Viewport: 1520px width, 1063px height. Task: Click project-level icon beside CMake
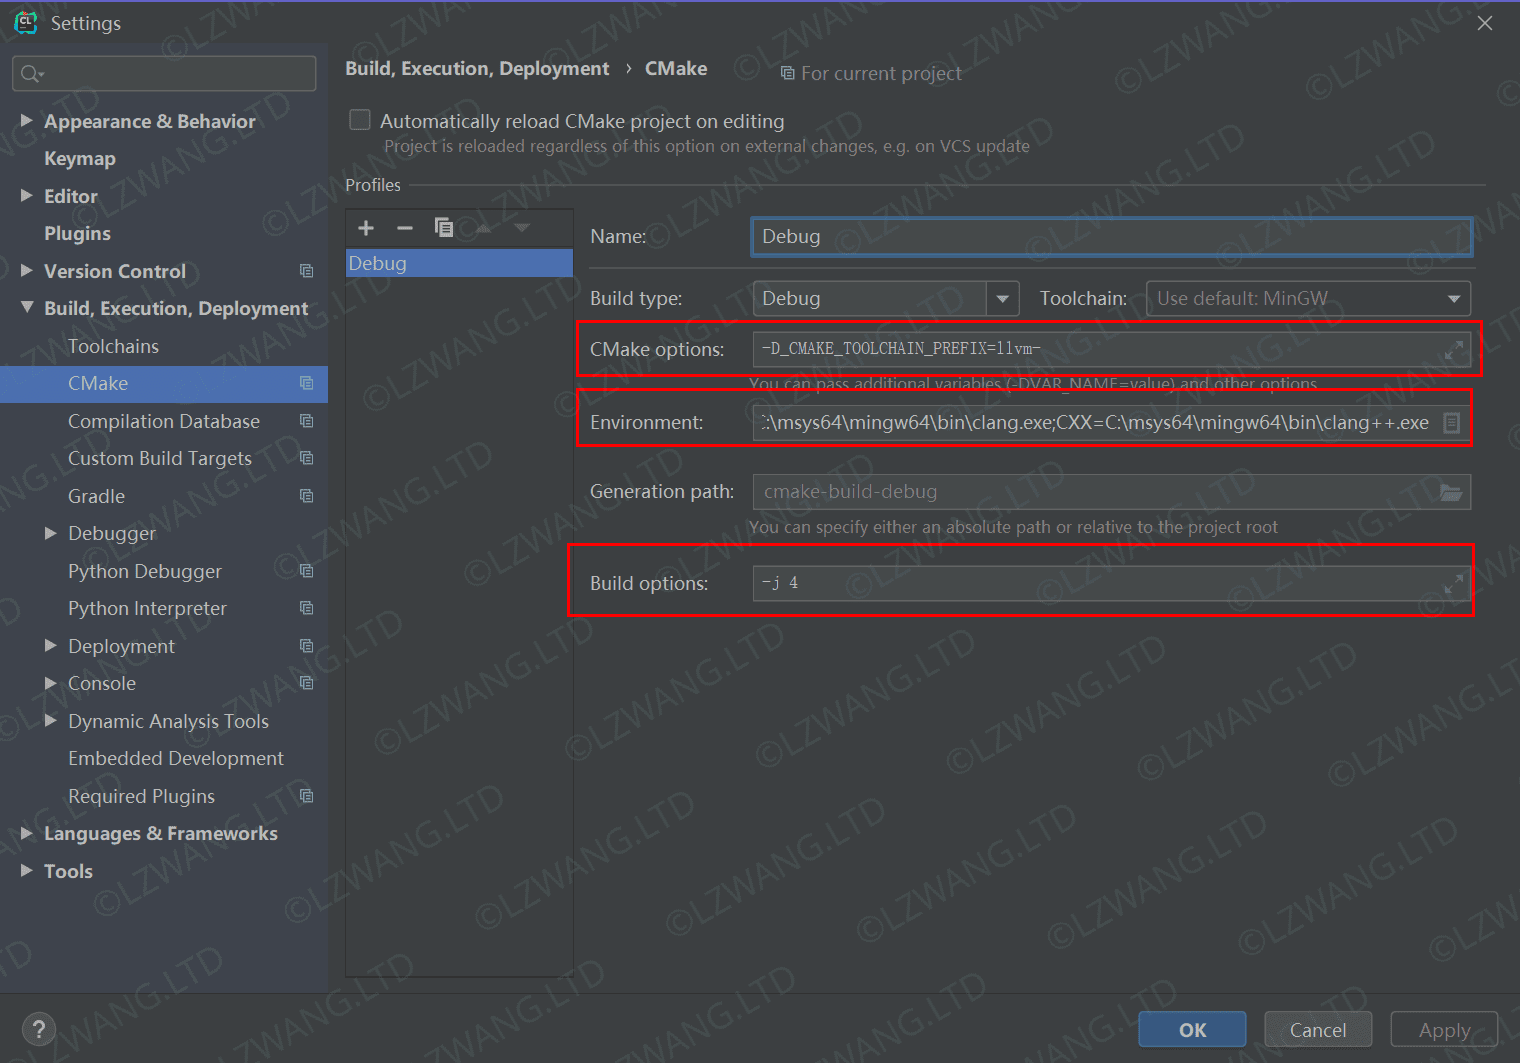pyautogui.click(x=306, y=383)
